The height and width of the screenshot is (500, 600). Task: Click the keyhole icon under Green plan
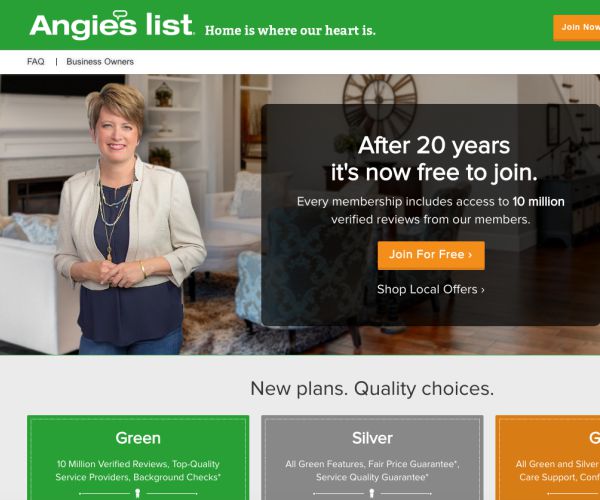(x=138, y=493)
